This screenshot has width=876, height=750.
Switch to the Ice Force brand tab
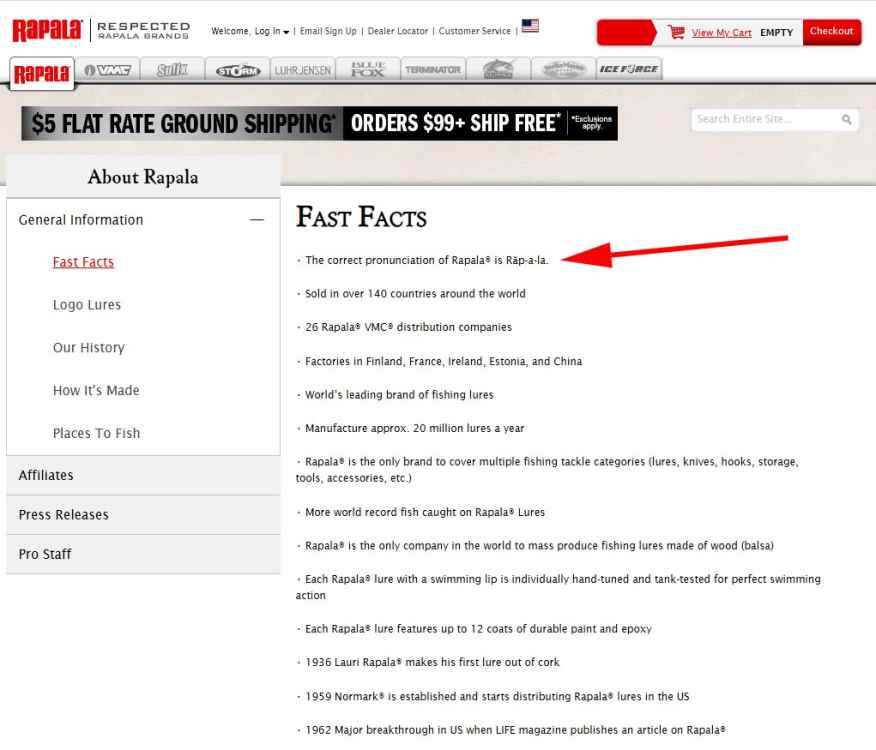pyautogui.click(x=629, y=69)
